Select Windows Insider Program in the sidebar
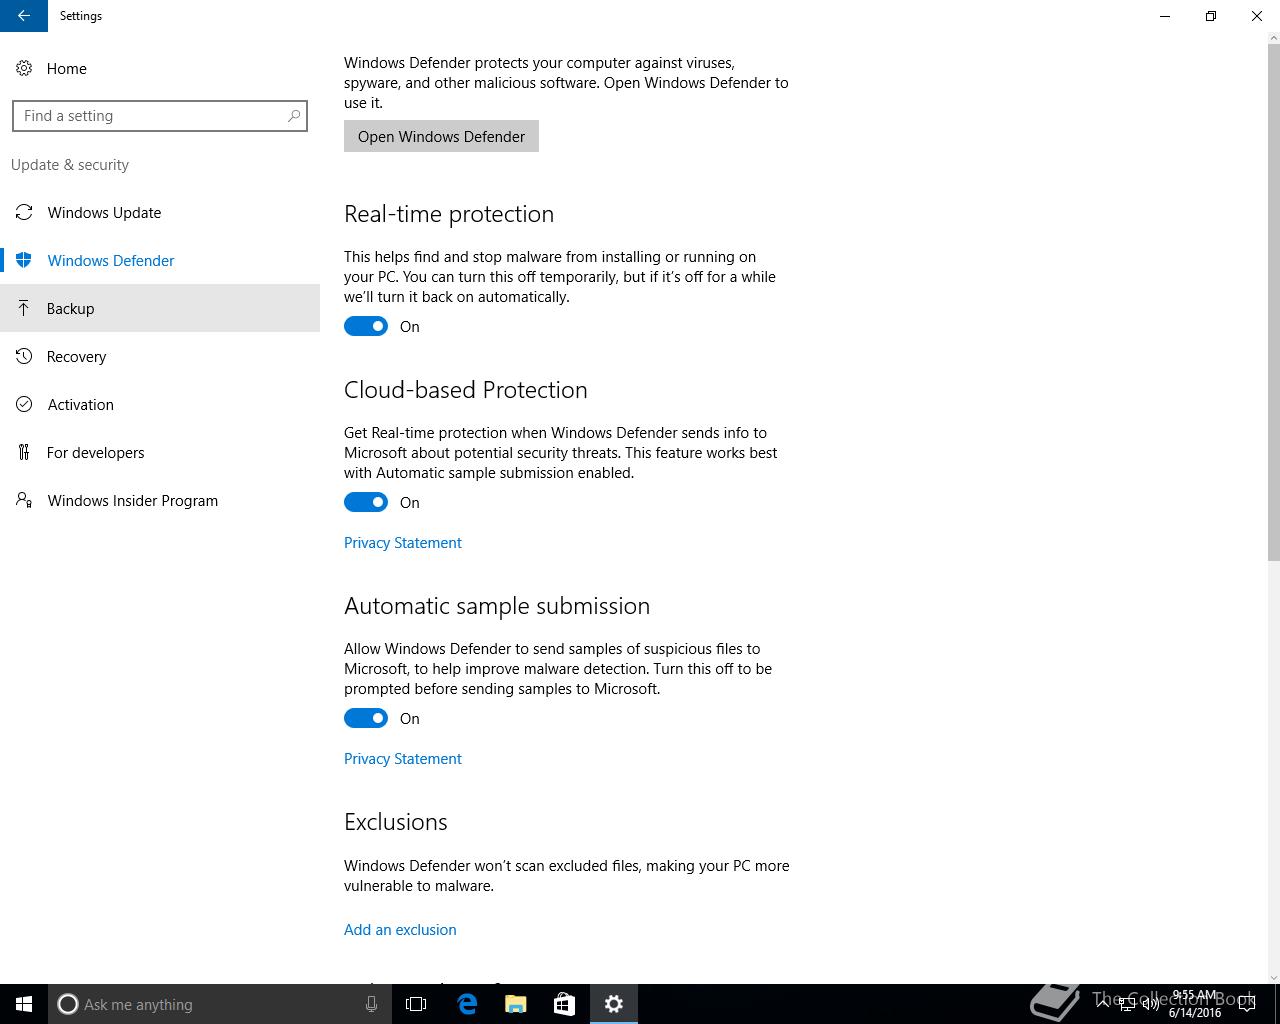This screenshot has width=1280, height=1024. (160, 500)
